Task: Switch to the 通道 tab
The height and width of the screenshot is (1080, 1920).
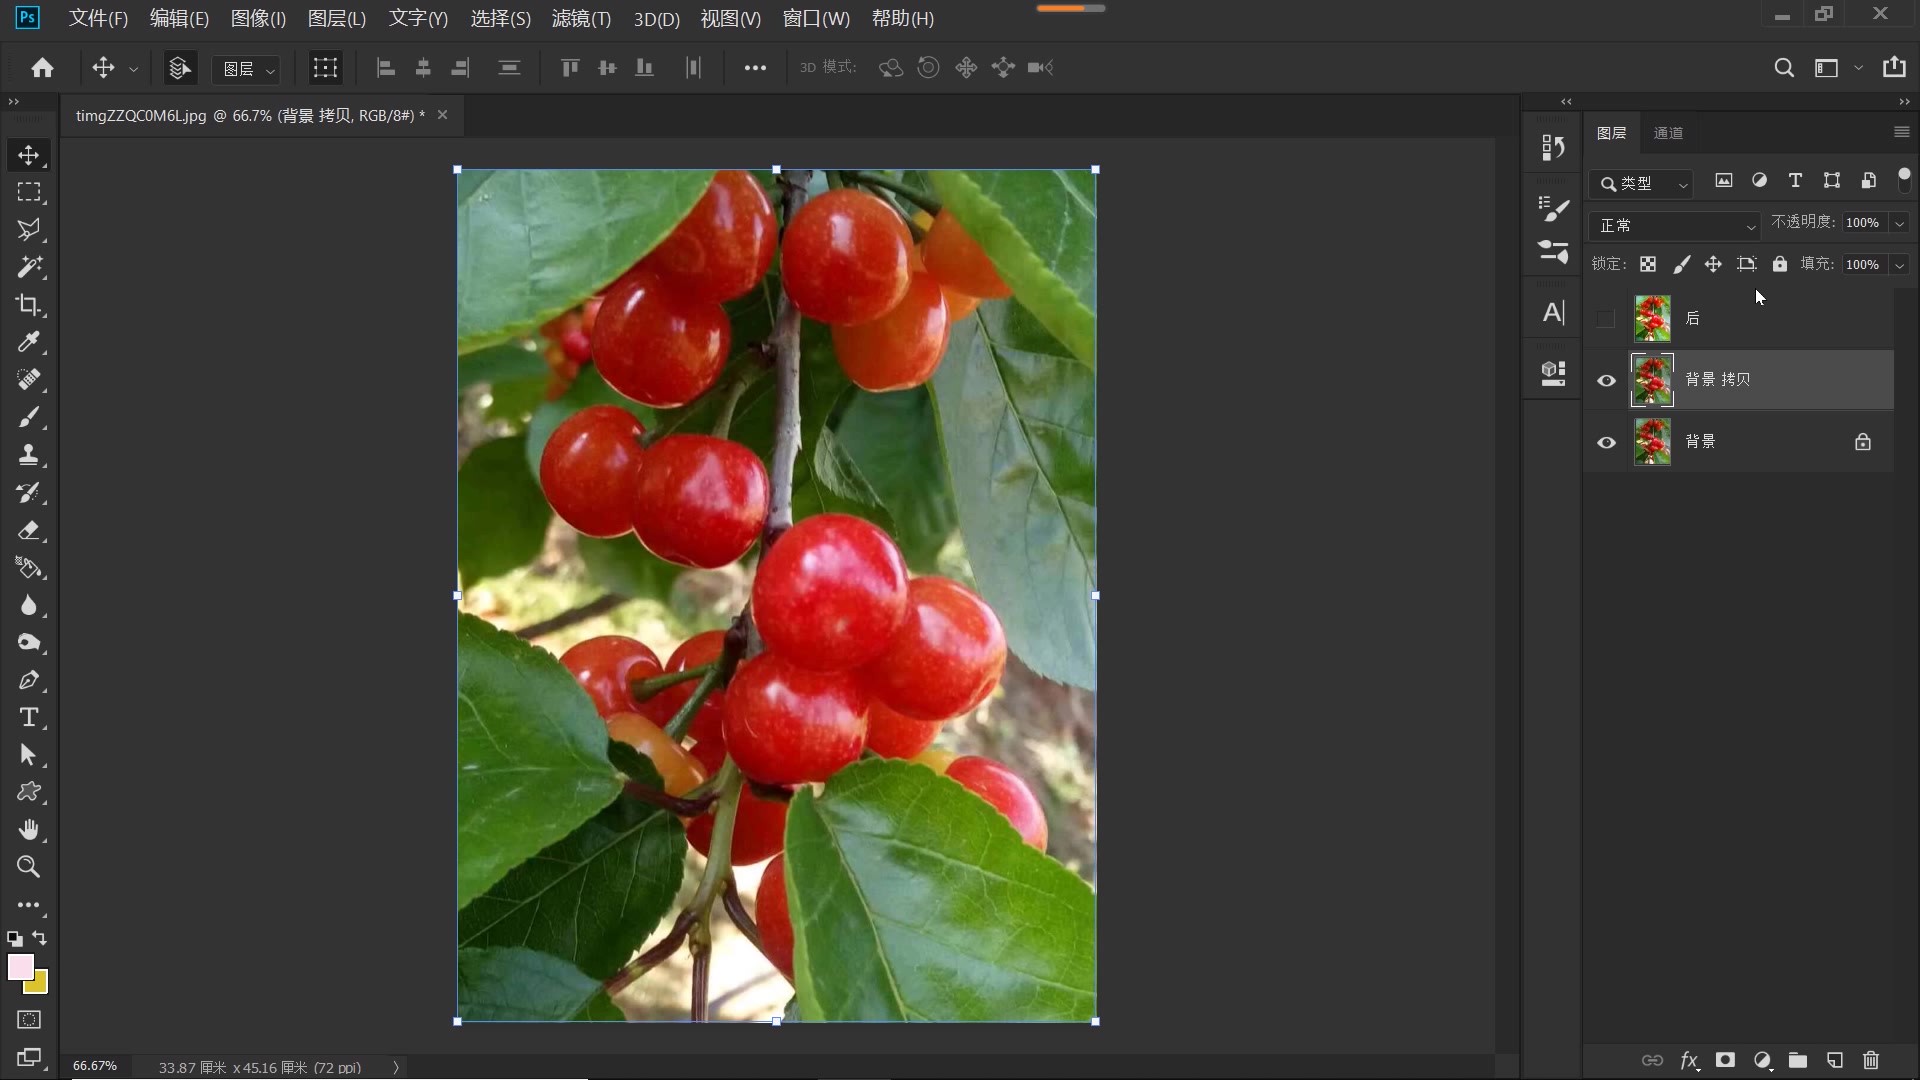Action: (x=1668, y=133)
